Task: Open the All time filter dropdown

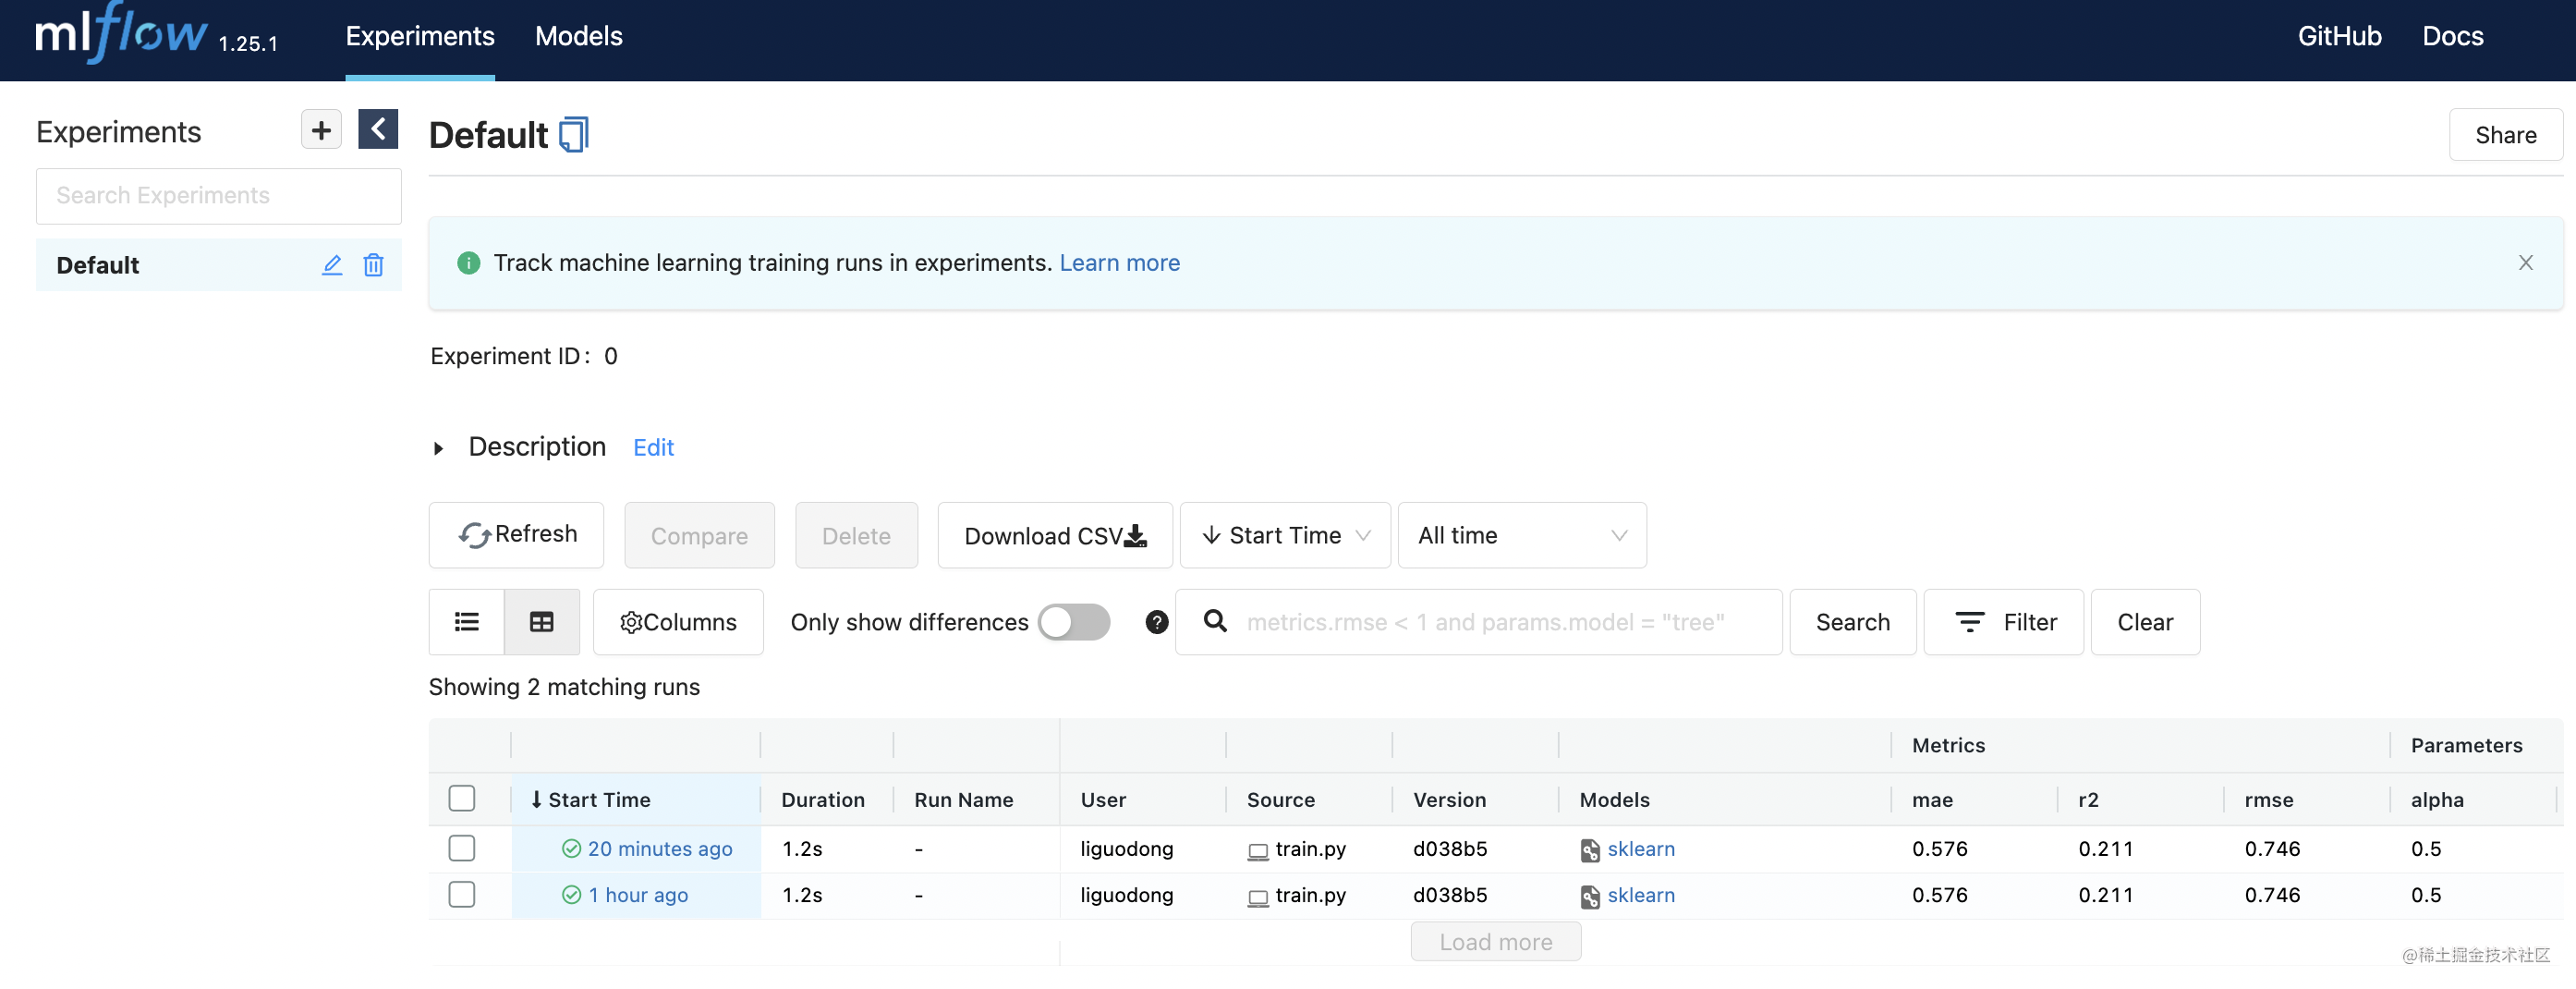Action: point(1521,535)
